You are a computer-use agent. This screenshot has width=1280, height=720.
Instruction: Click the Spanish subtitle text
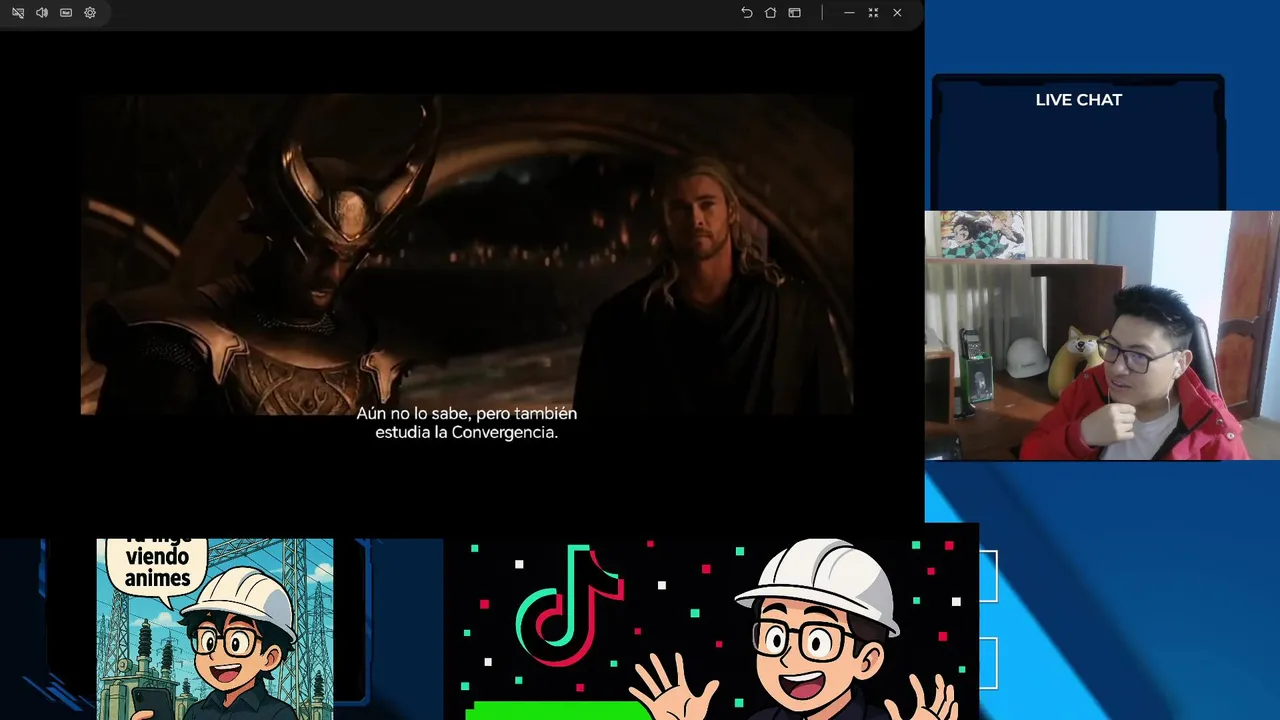(x=467, y=423)
